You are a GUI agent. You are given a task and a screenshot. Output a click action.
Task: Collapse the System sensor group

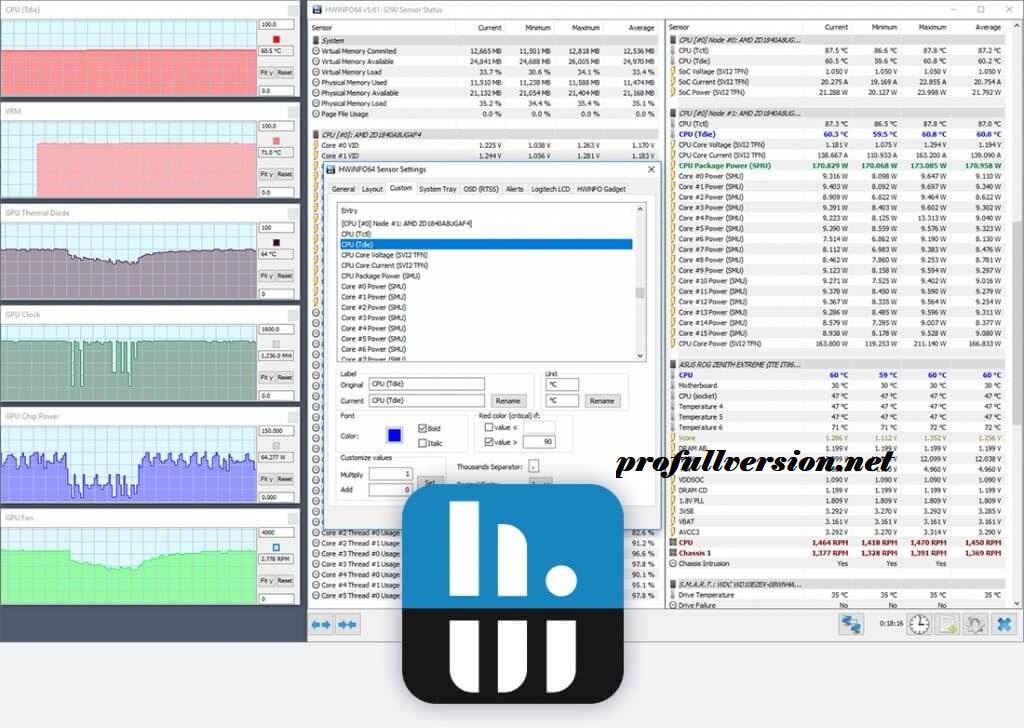point(317,38)
